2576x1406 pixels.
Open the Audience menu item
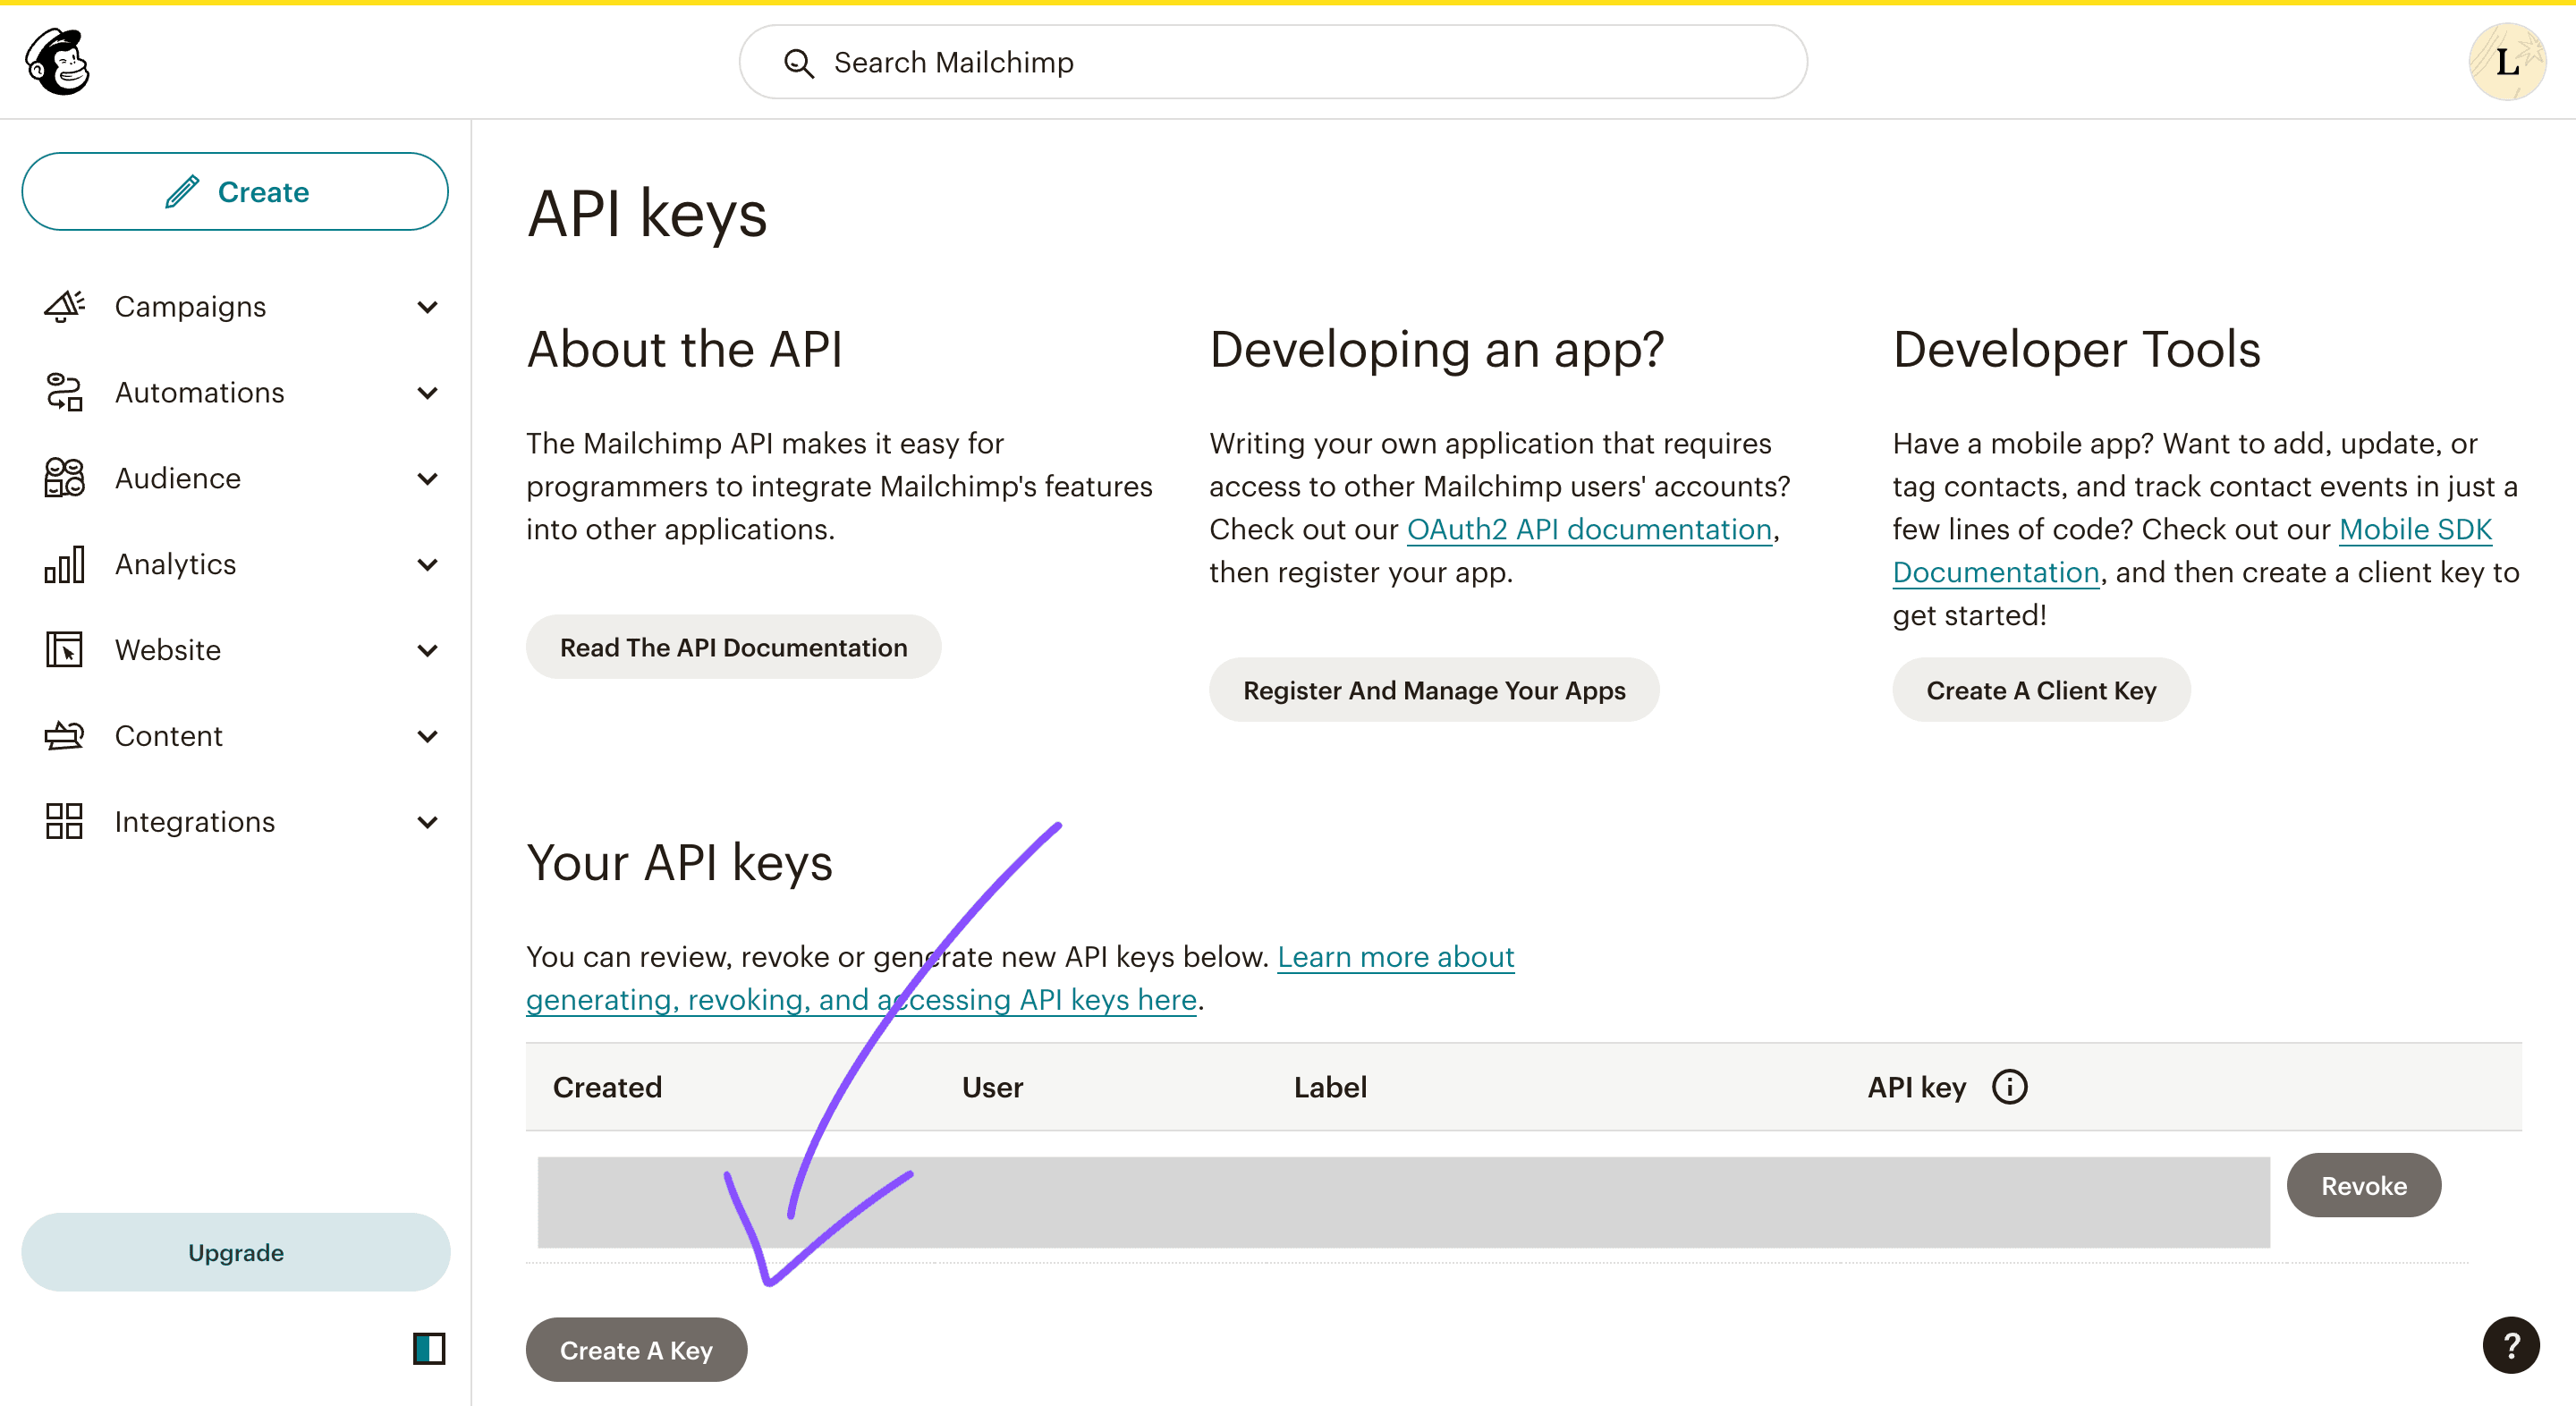click(178, 479)
